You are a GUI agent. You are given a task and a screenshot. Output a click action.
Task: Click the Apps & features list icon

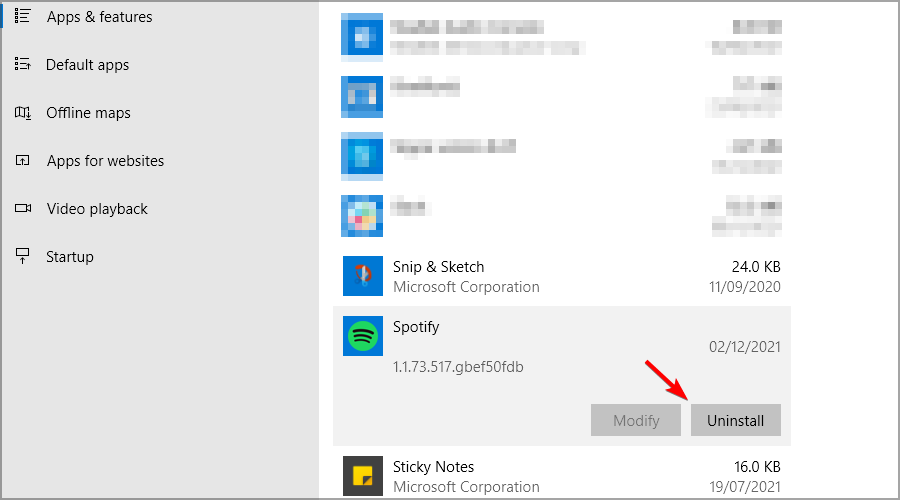[x=22, y=15]
